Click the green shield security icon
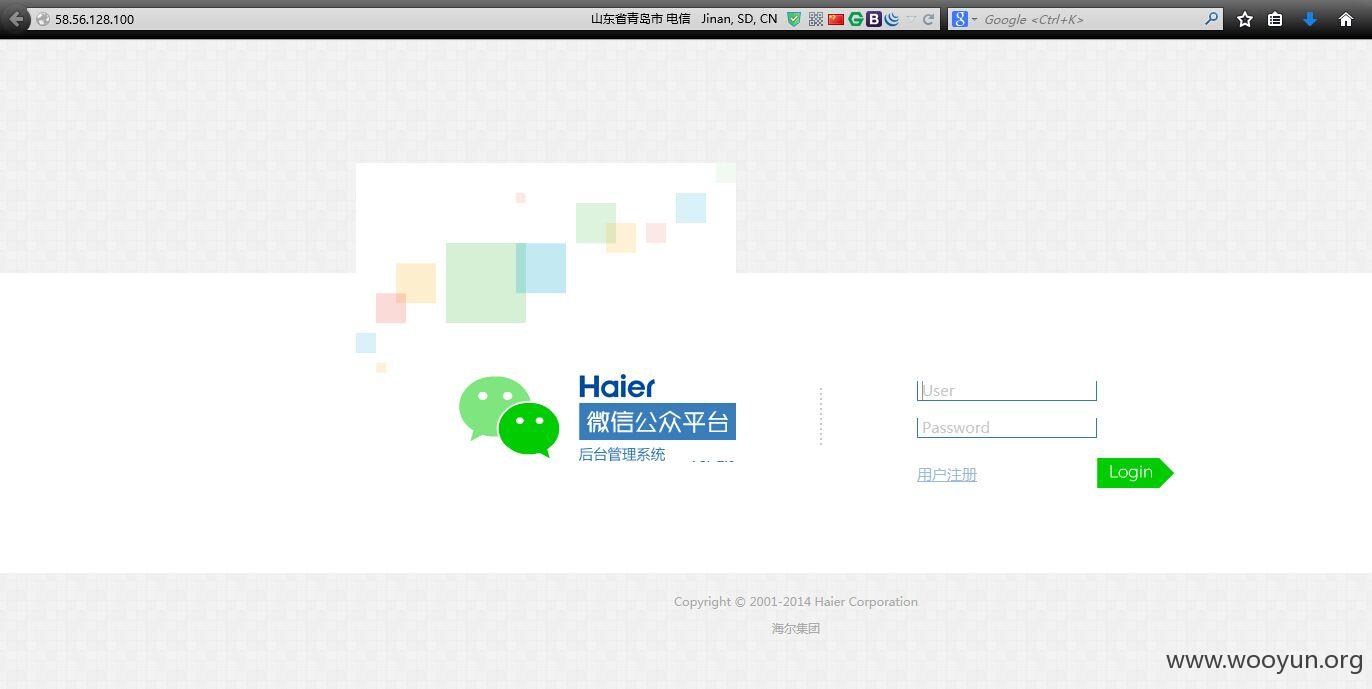This screenshot has width=1372, height=689. [x=794, y=19]
